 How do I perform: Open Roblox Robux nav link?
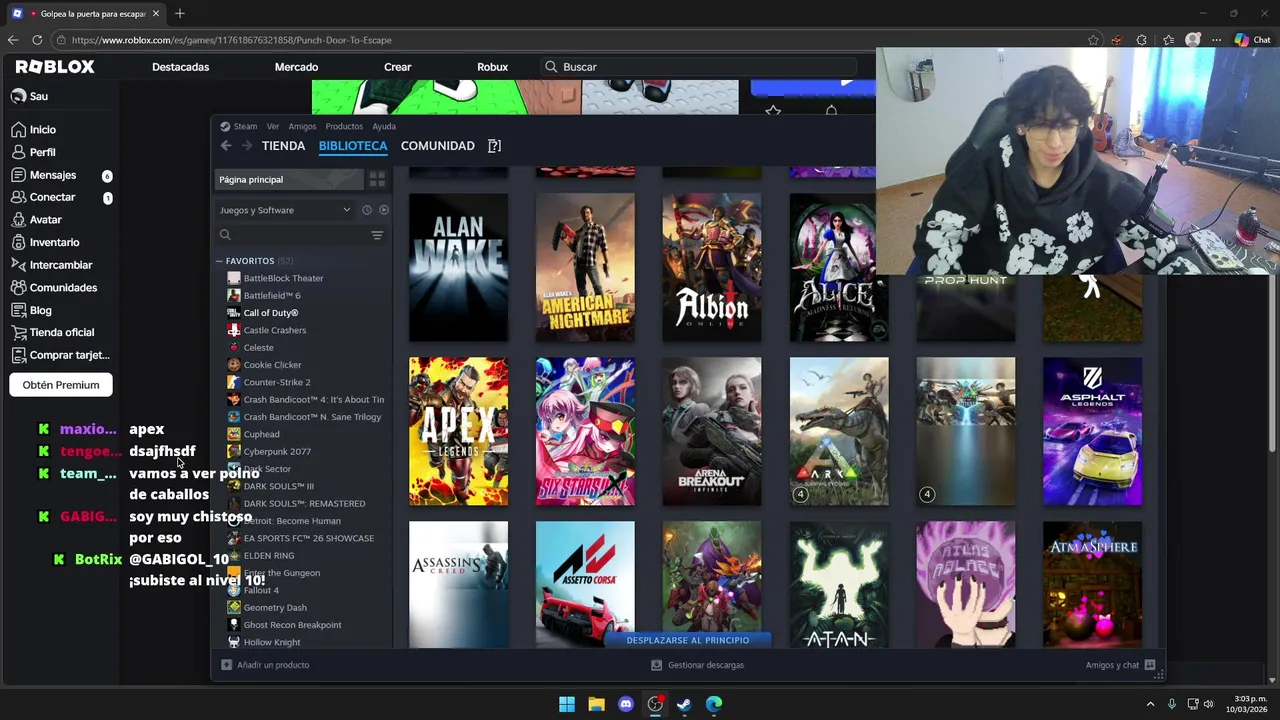point(493,67)
